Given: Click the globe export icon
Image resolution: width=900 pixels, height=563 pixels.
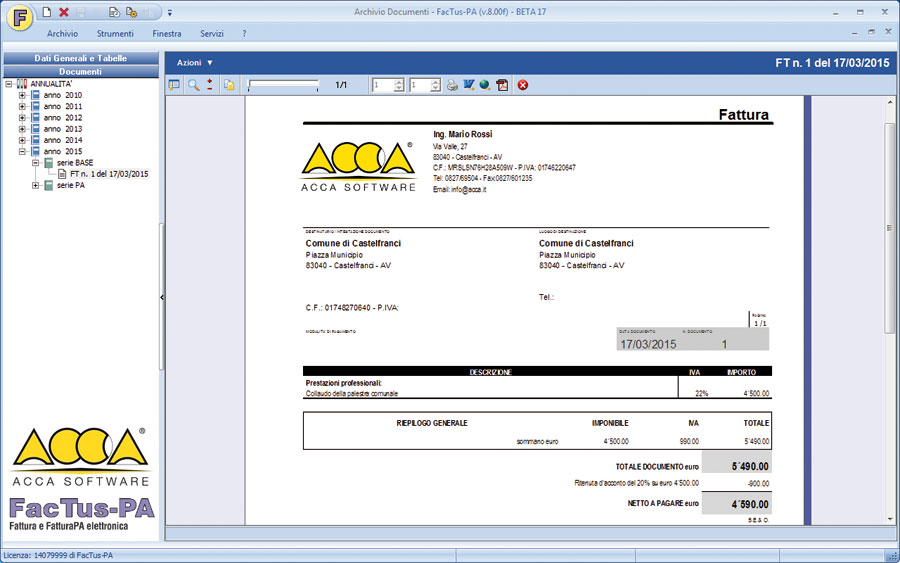Looking at the screenshot, I should tap(484, 85).
